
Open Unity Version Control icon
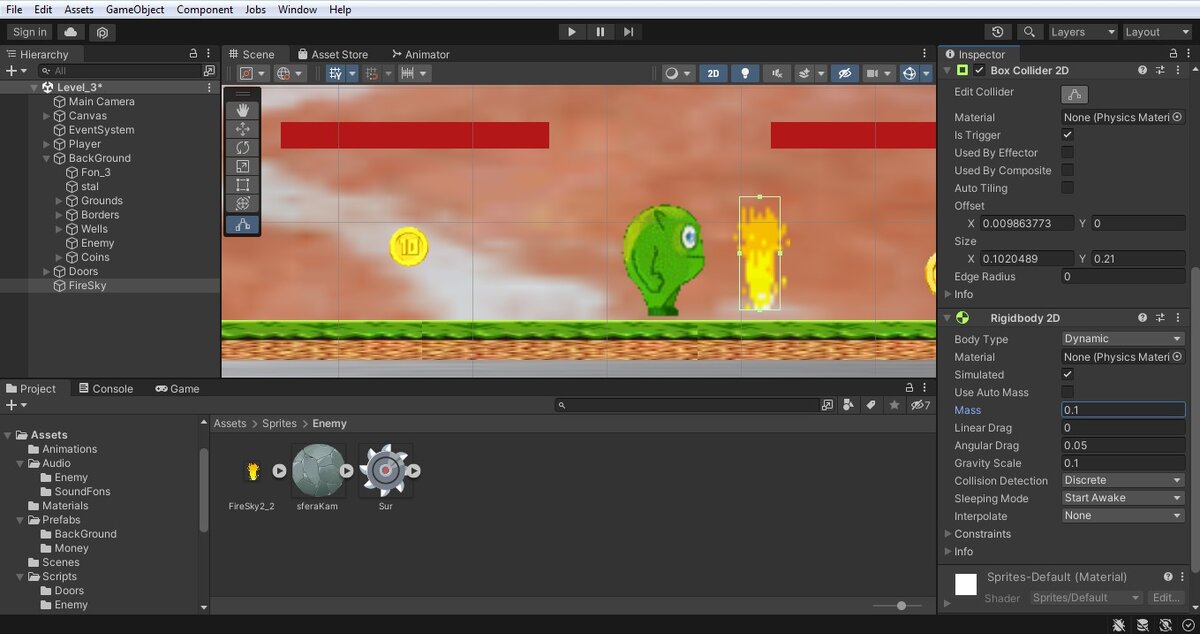102,32
